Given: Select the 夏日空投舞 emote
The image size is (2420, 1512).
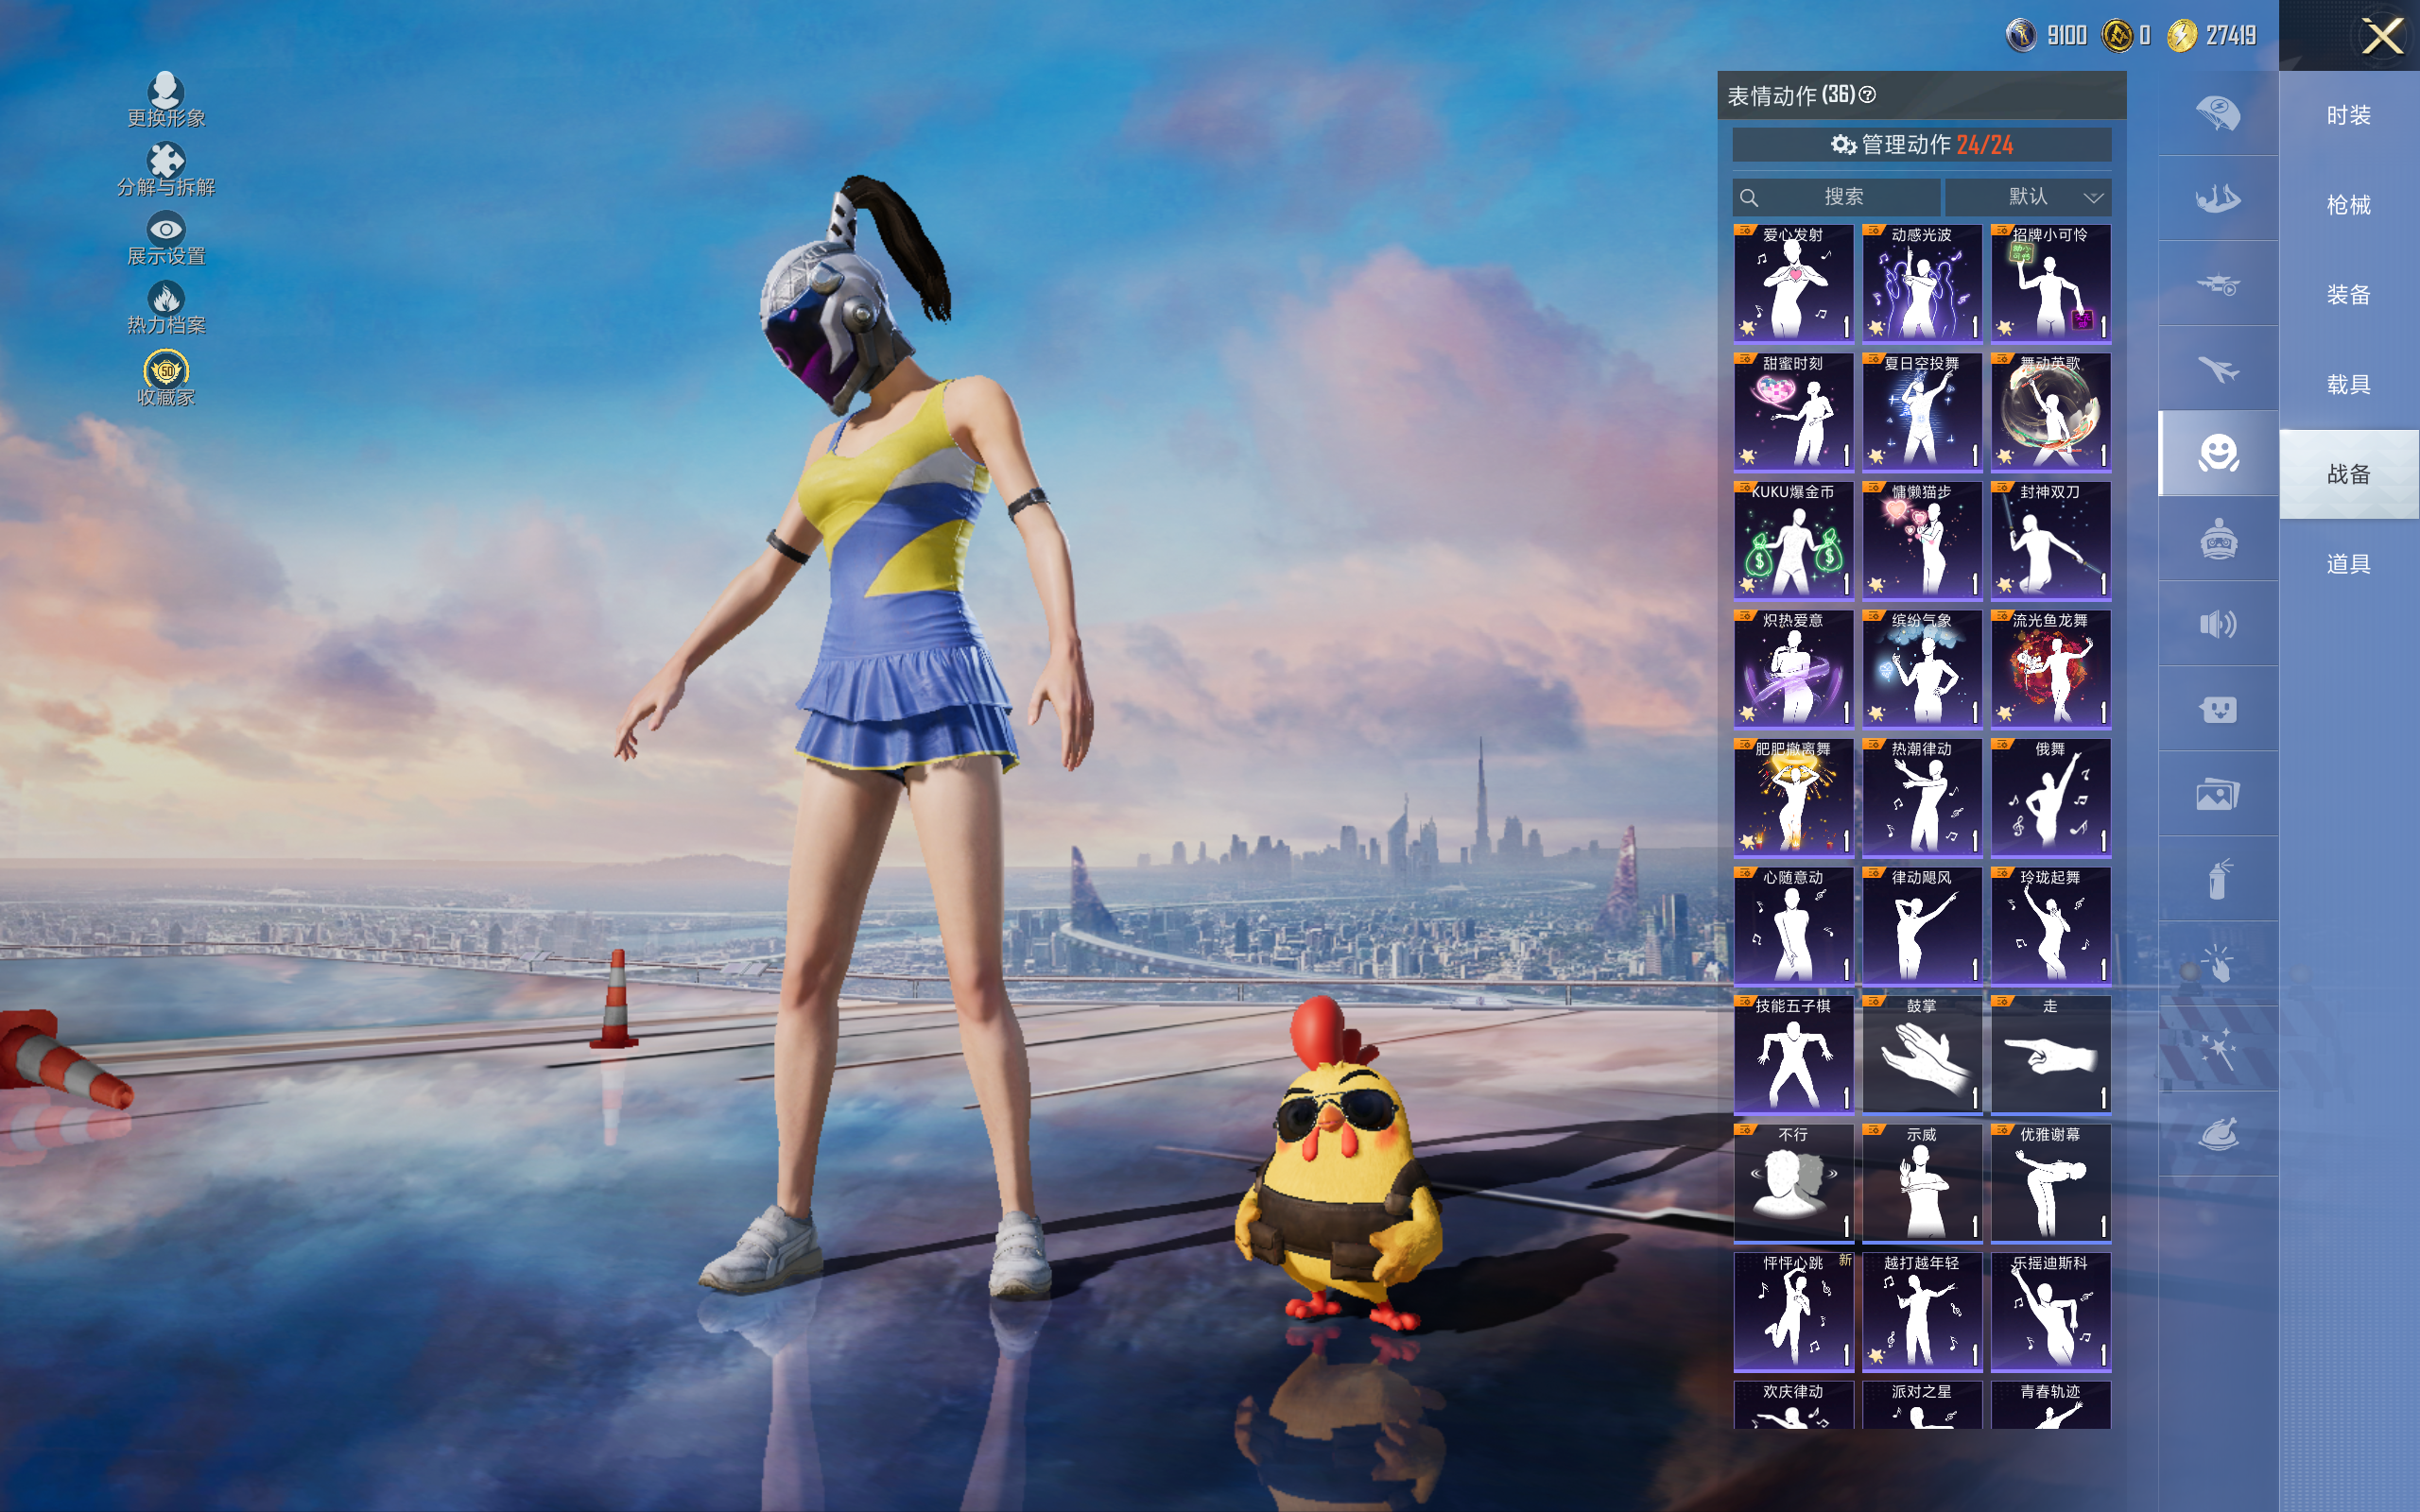Looking at the screenshot, I should pyautogui.click(x=1922, y=411).
